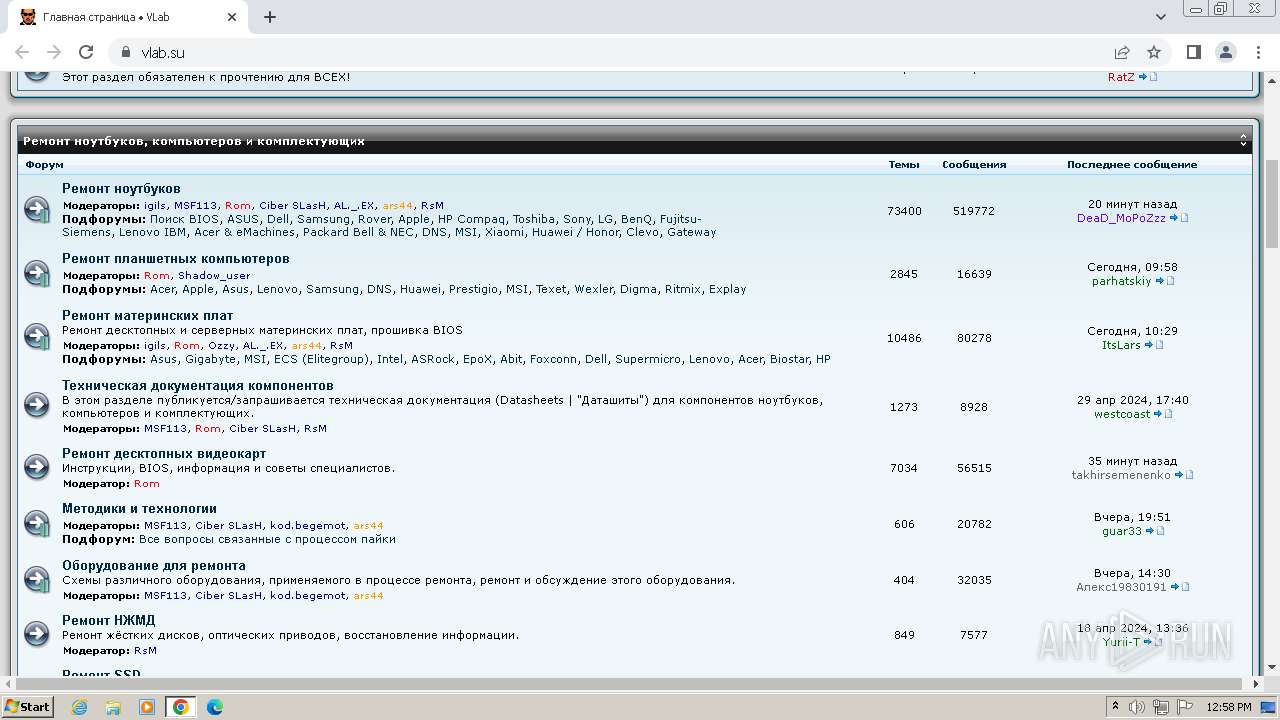This screenshot has width=1280, height=720.
Task: Open the Ремонт ноутбуков forum status icon
Action: pos(37,210)
